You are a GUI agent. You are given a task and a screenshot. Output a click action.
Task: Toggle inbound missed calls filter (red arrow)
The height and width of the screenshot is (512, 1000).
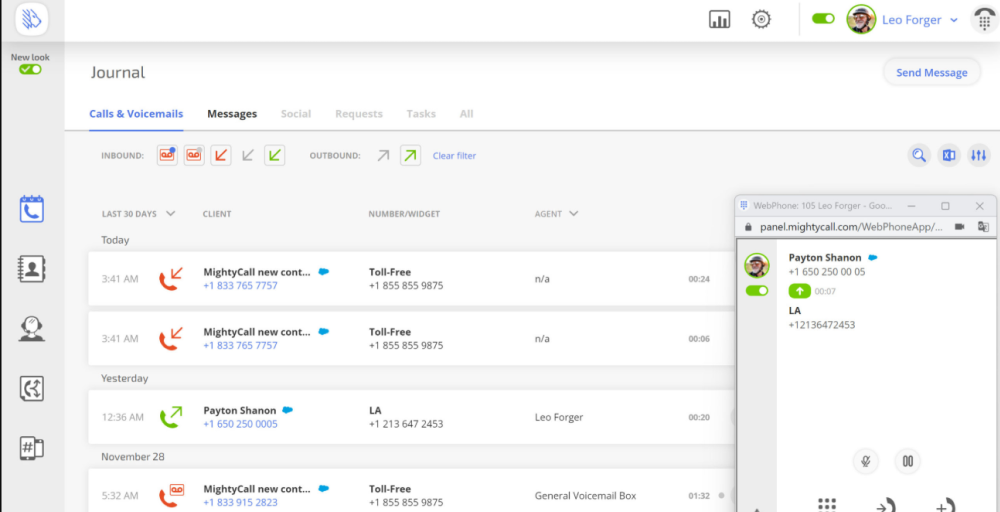221,155
